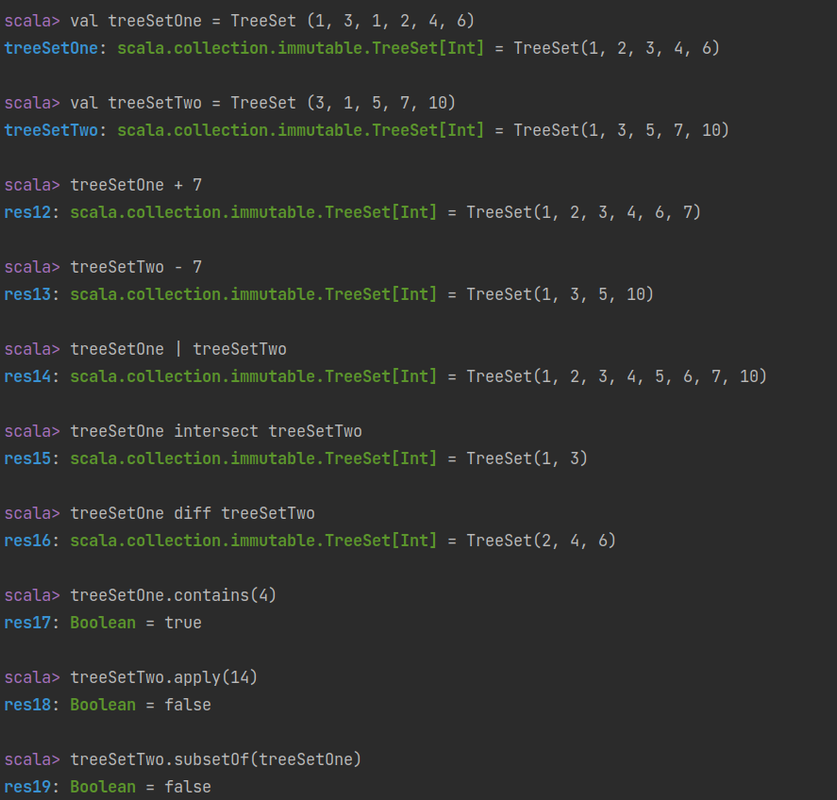This screenshot has height=800, width=837.
Task: Click the res18 result label
Action: point(28,705)
